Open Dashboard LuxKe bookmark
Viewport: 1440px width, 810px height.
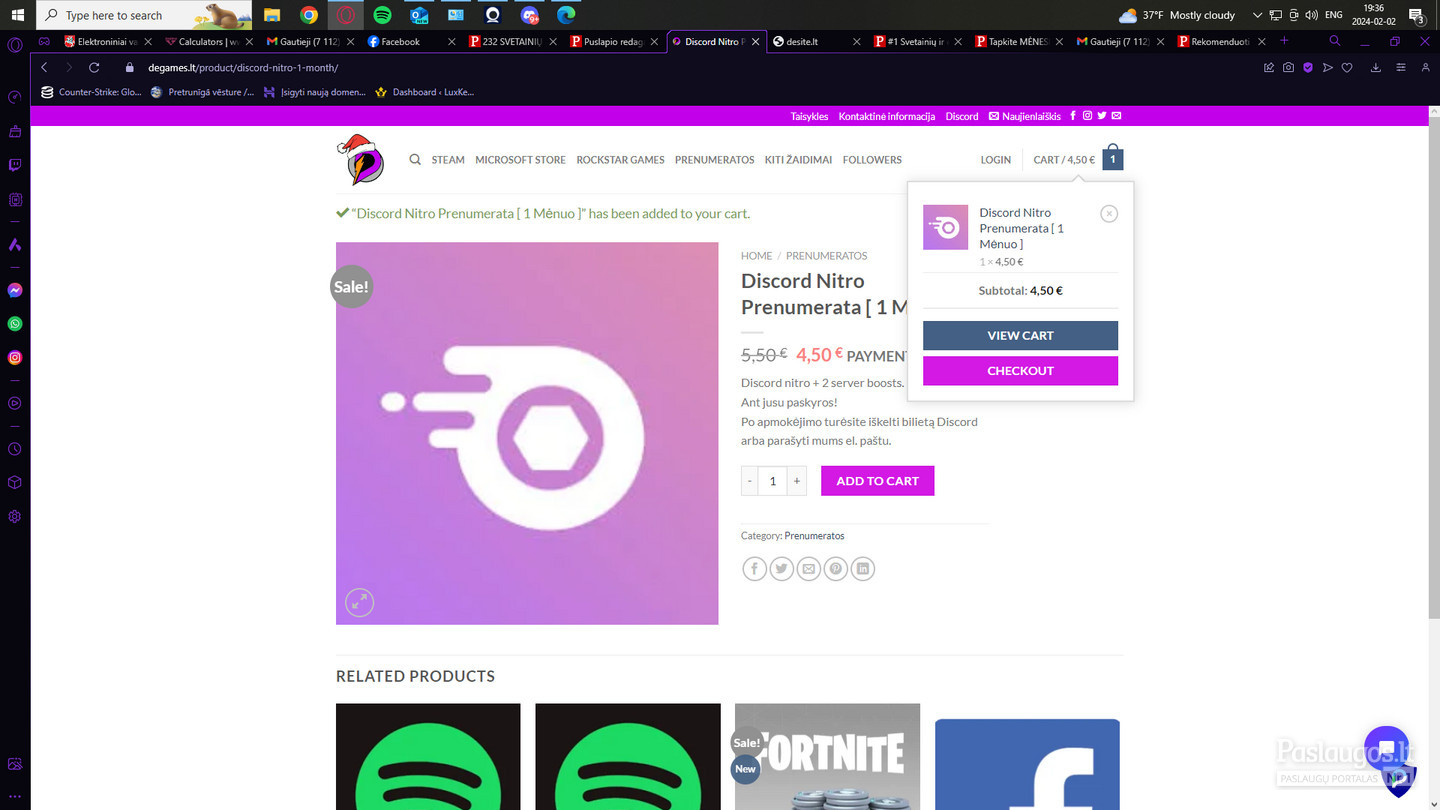pyautogui.click(x=424, y=92)
